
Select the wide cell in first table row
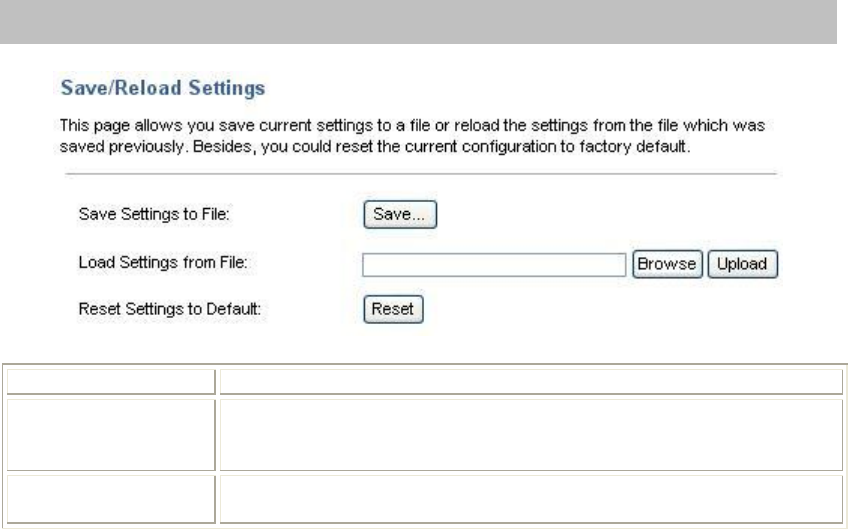(x=531, y=382)
